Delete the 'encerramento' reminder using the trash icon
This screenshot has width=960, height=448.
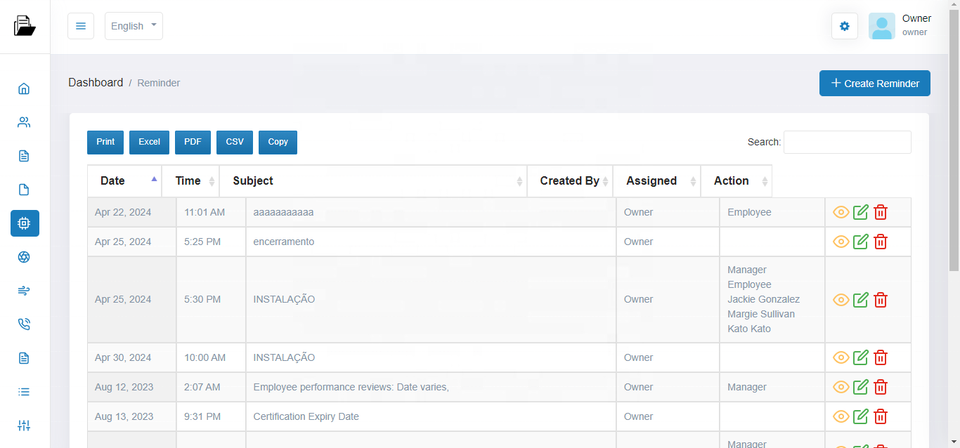tap(880, 241)
